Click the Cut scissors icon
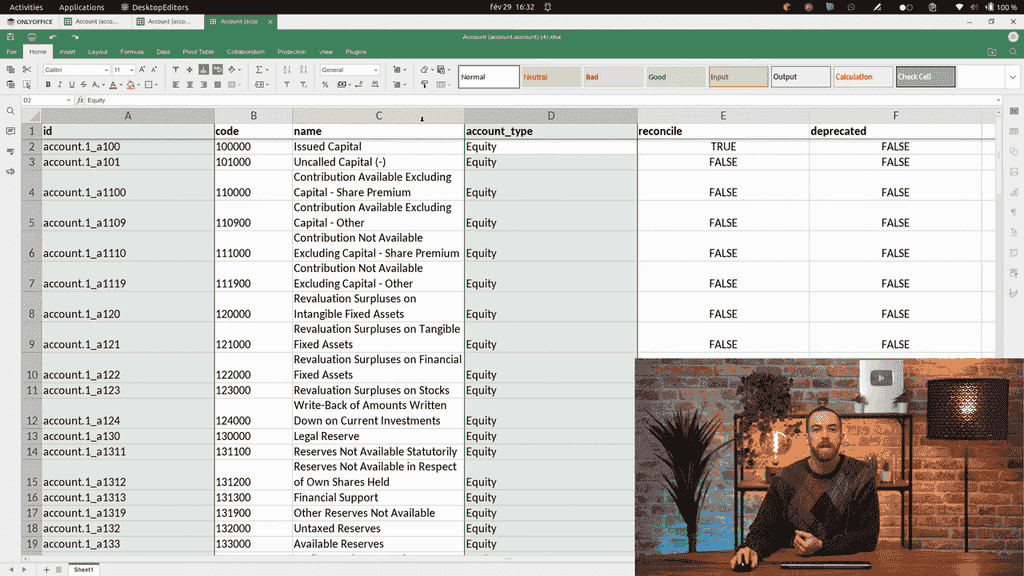This screenshot has height=576, width=1024. click(x=27, y=70)
